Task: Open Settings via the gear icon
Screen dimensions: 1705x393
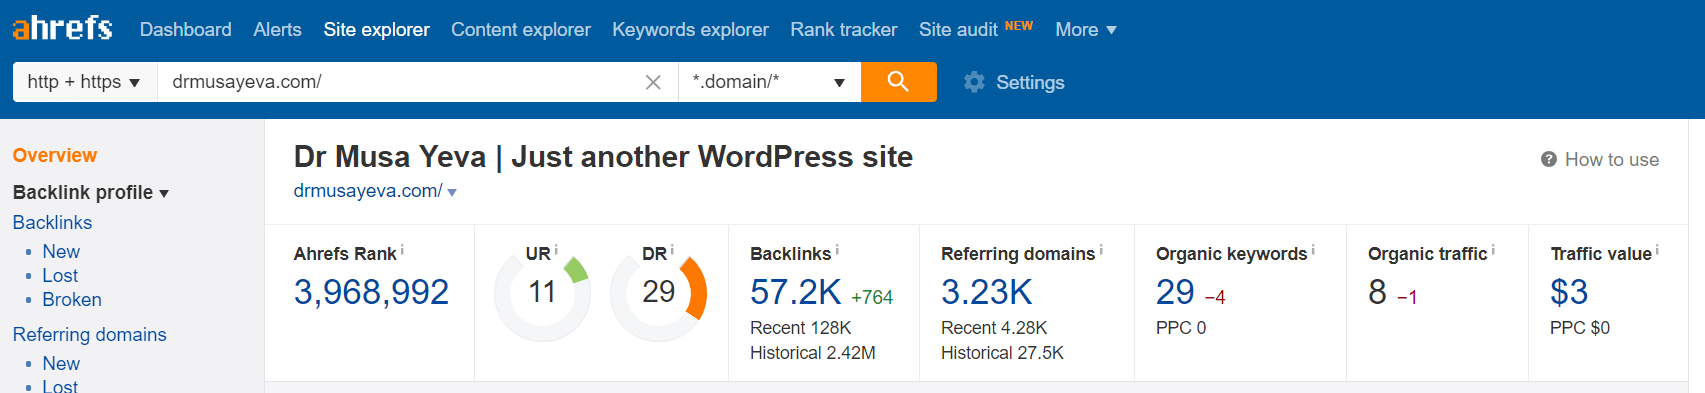Action: pos(974,82)
